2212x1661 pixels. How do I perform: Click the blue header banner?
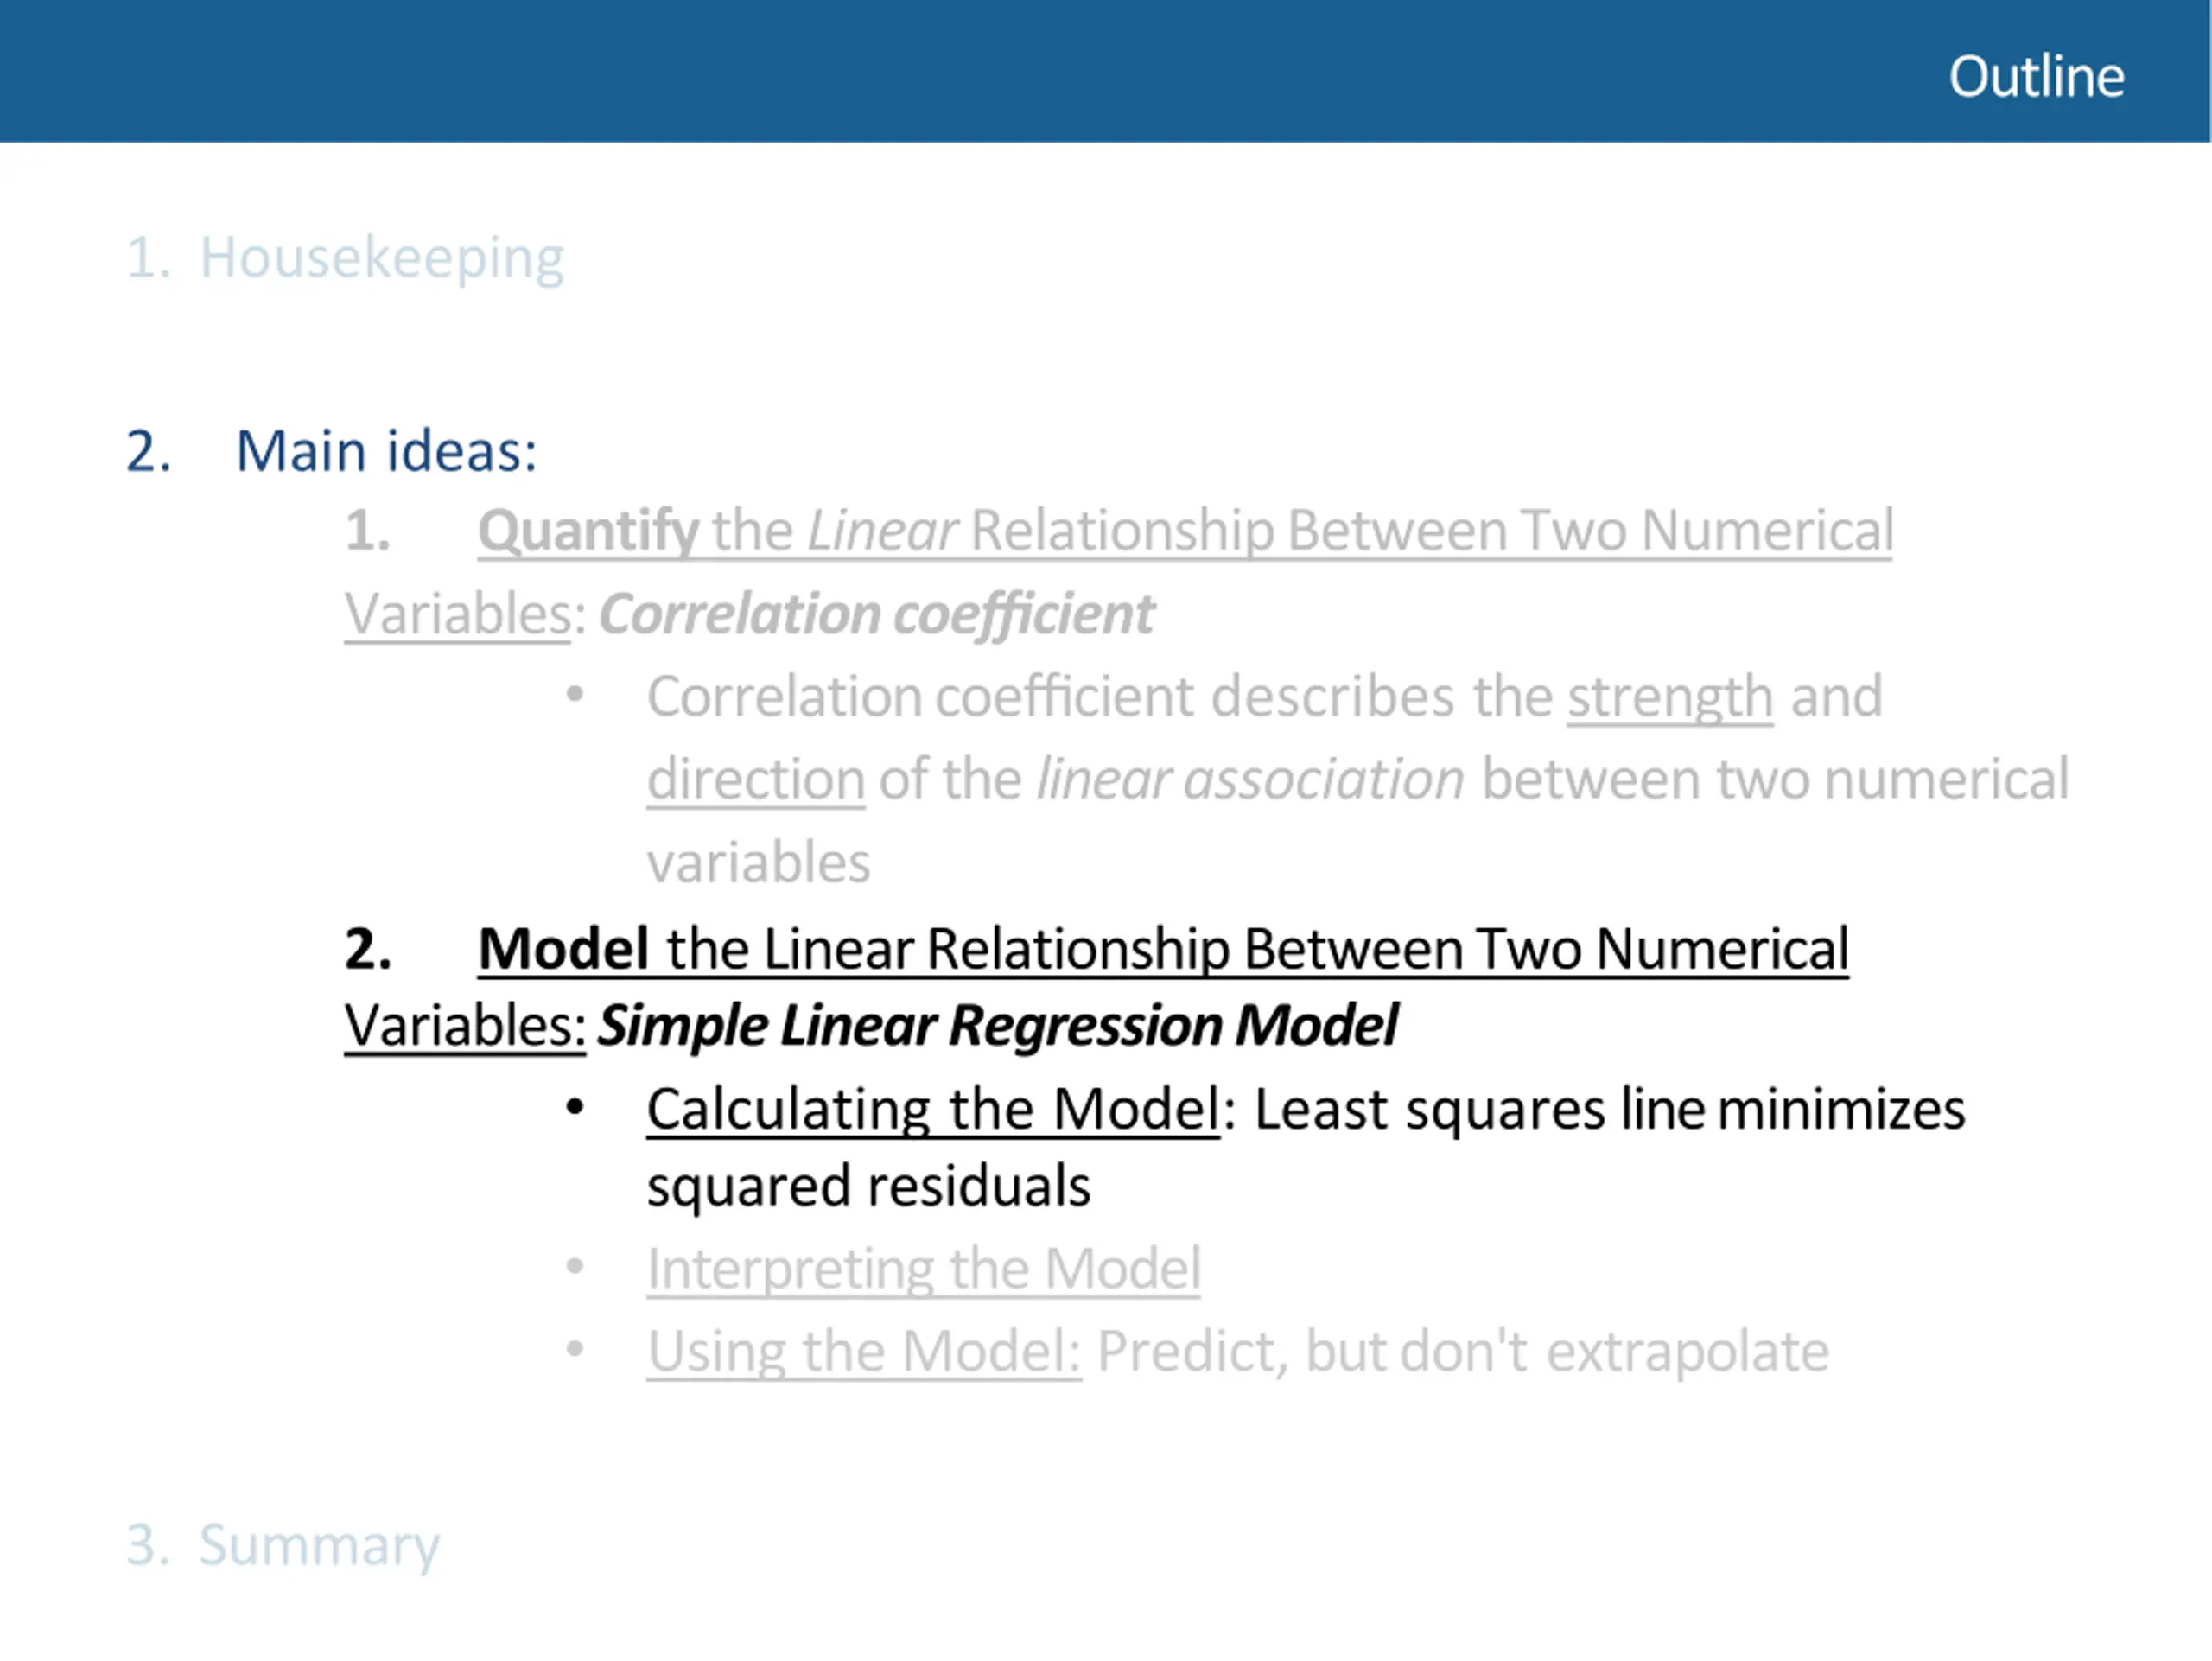pyautogui.click(x=1105, y=71)
